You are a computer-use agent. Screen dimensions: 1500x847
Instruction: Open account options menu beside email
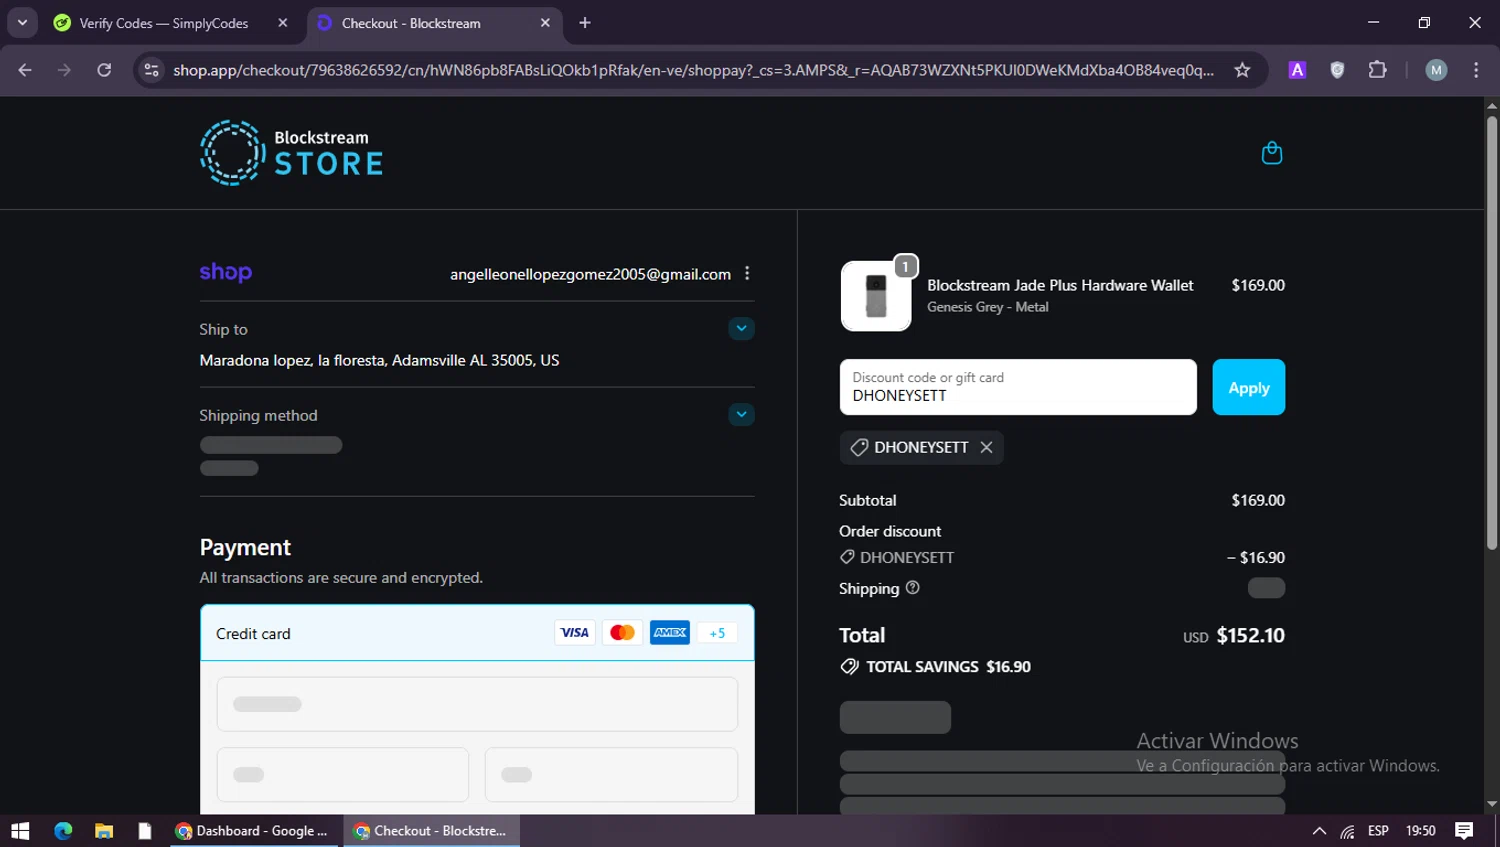tap(747, 273)
